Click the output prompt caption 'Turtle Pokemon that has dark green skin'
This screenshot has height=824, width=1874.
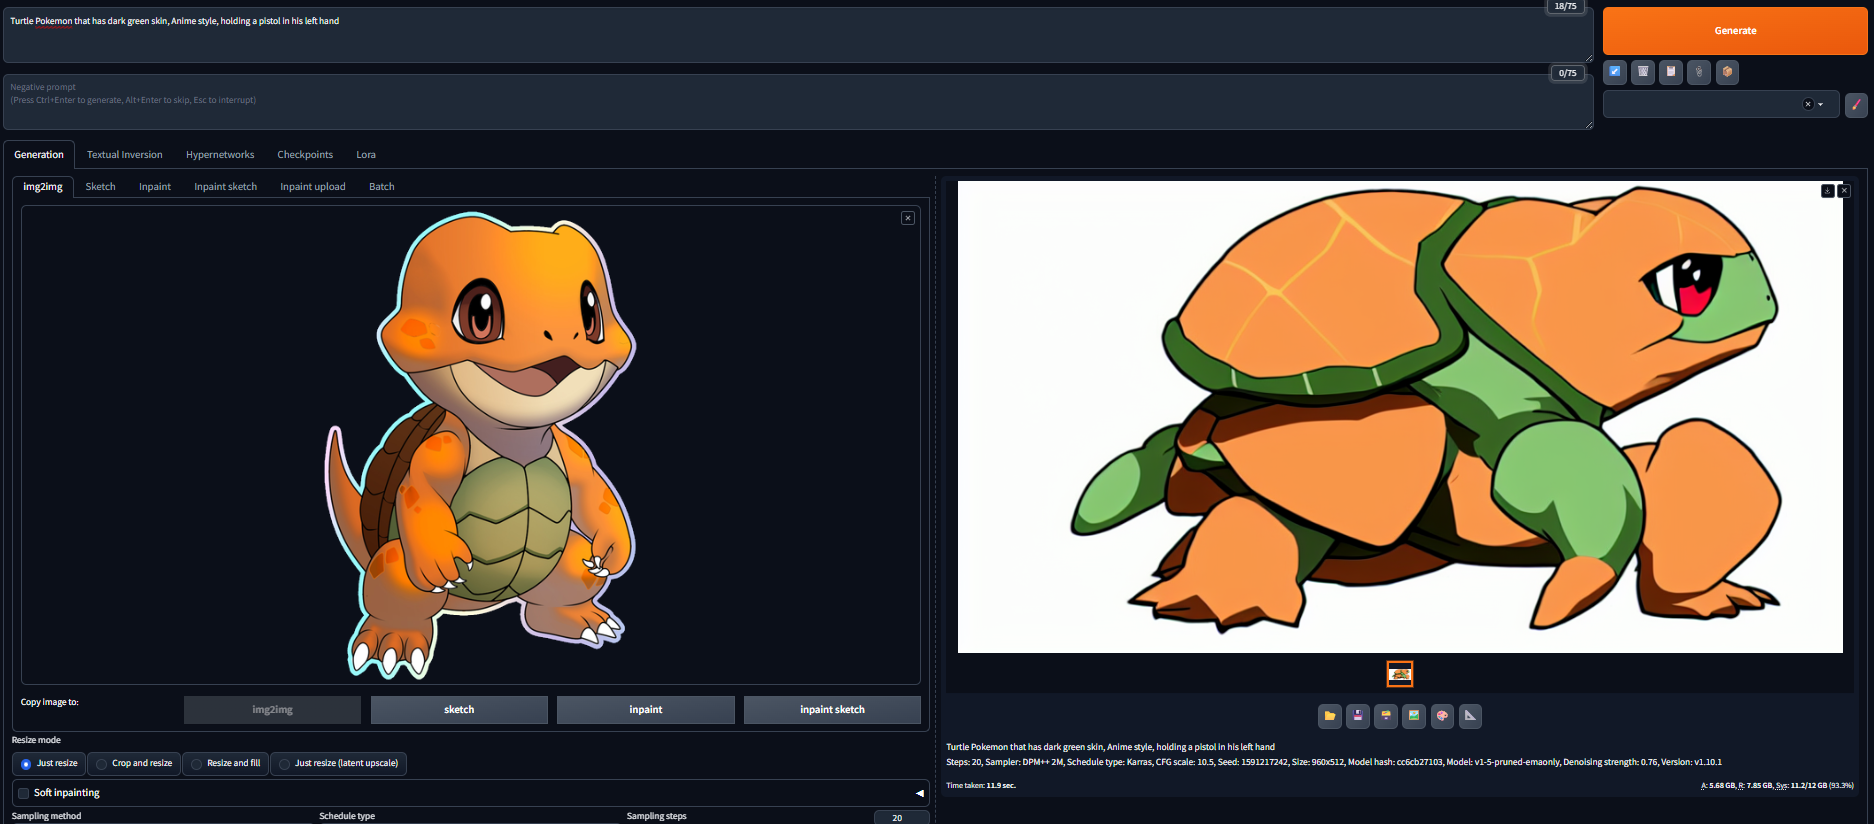pos(1111,747)
